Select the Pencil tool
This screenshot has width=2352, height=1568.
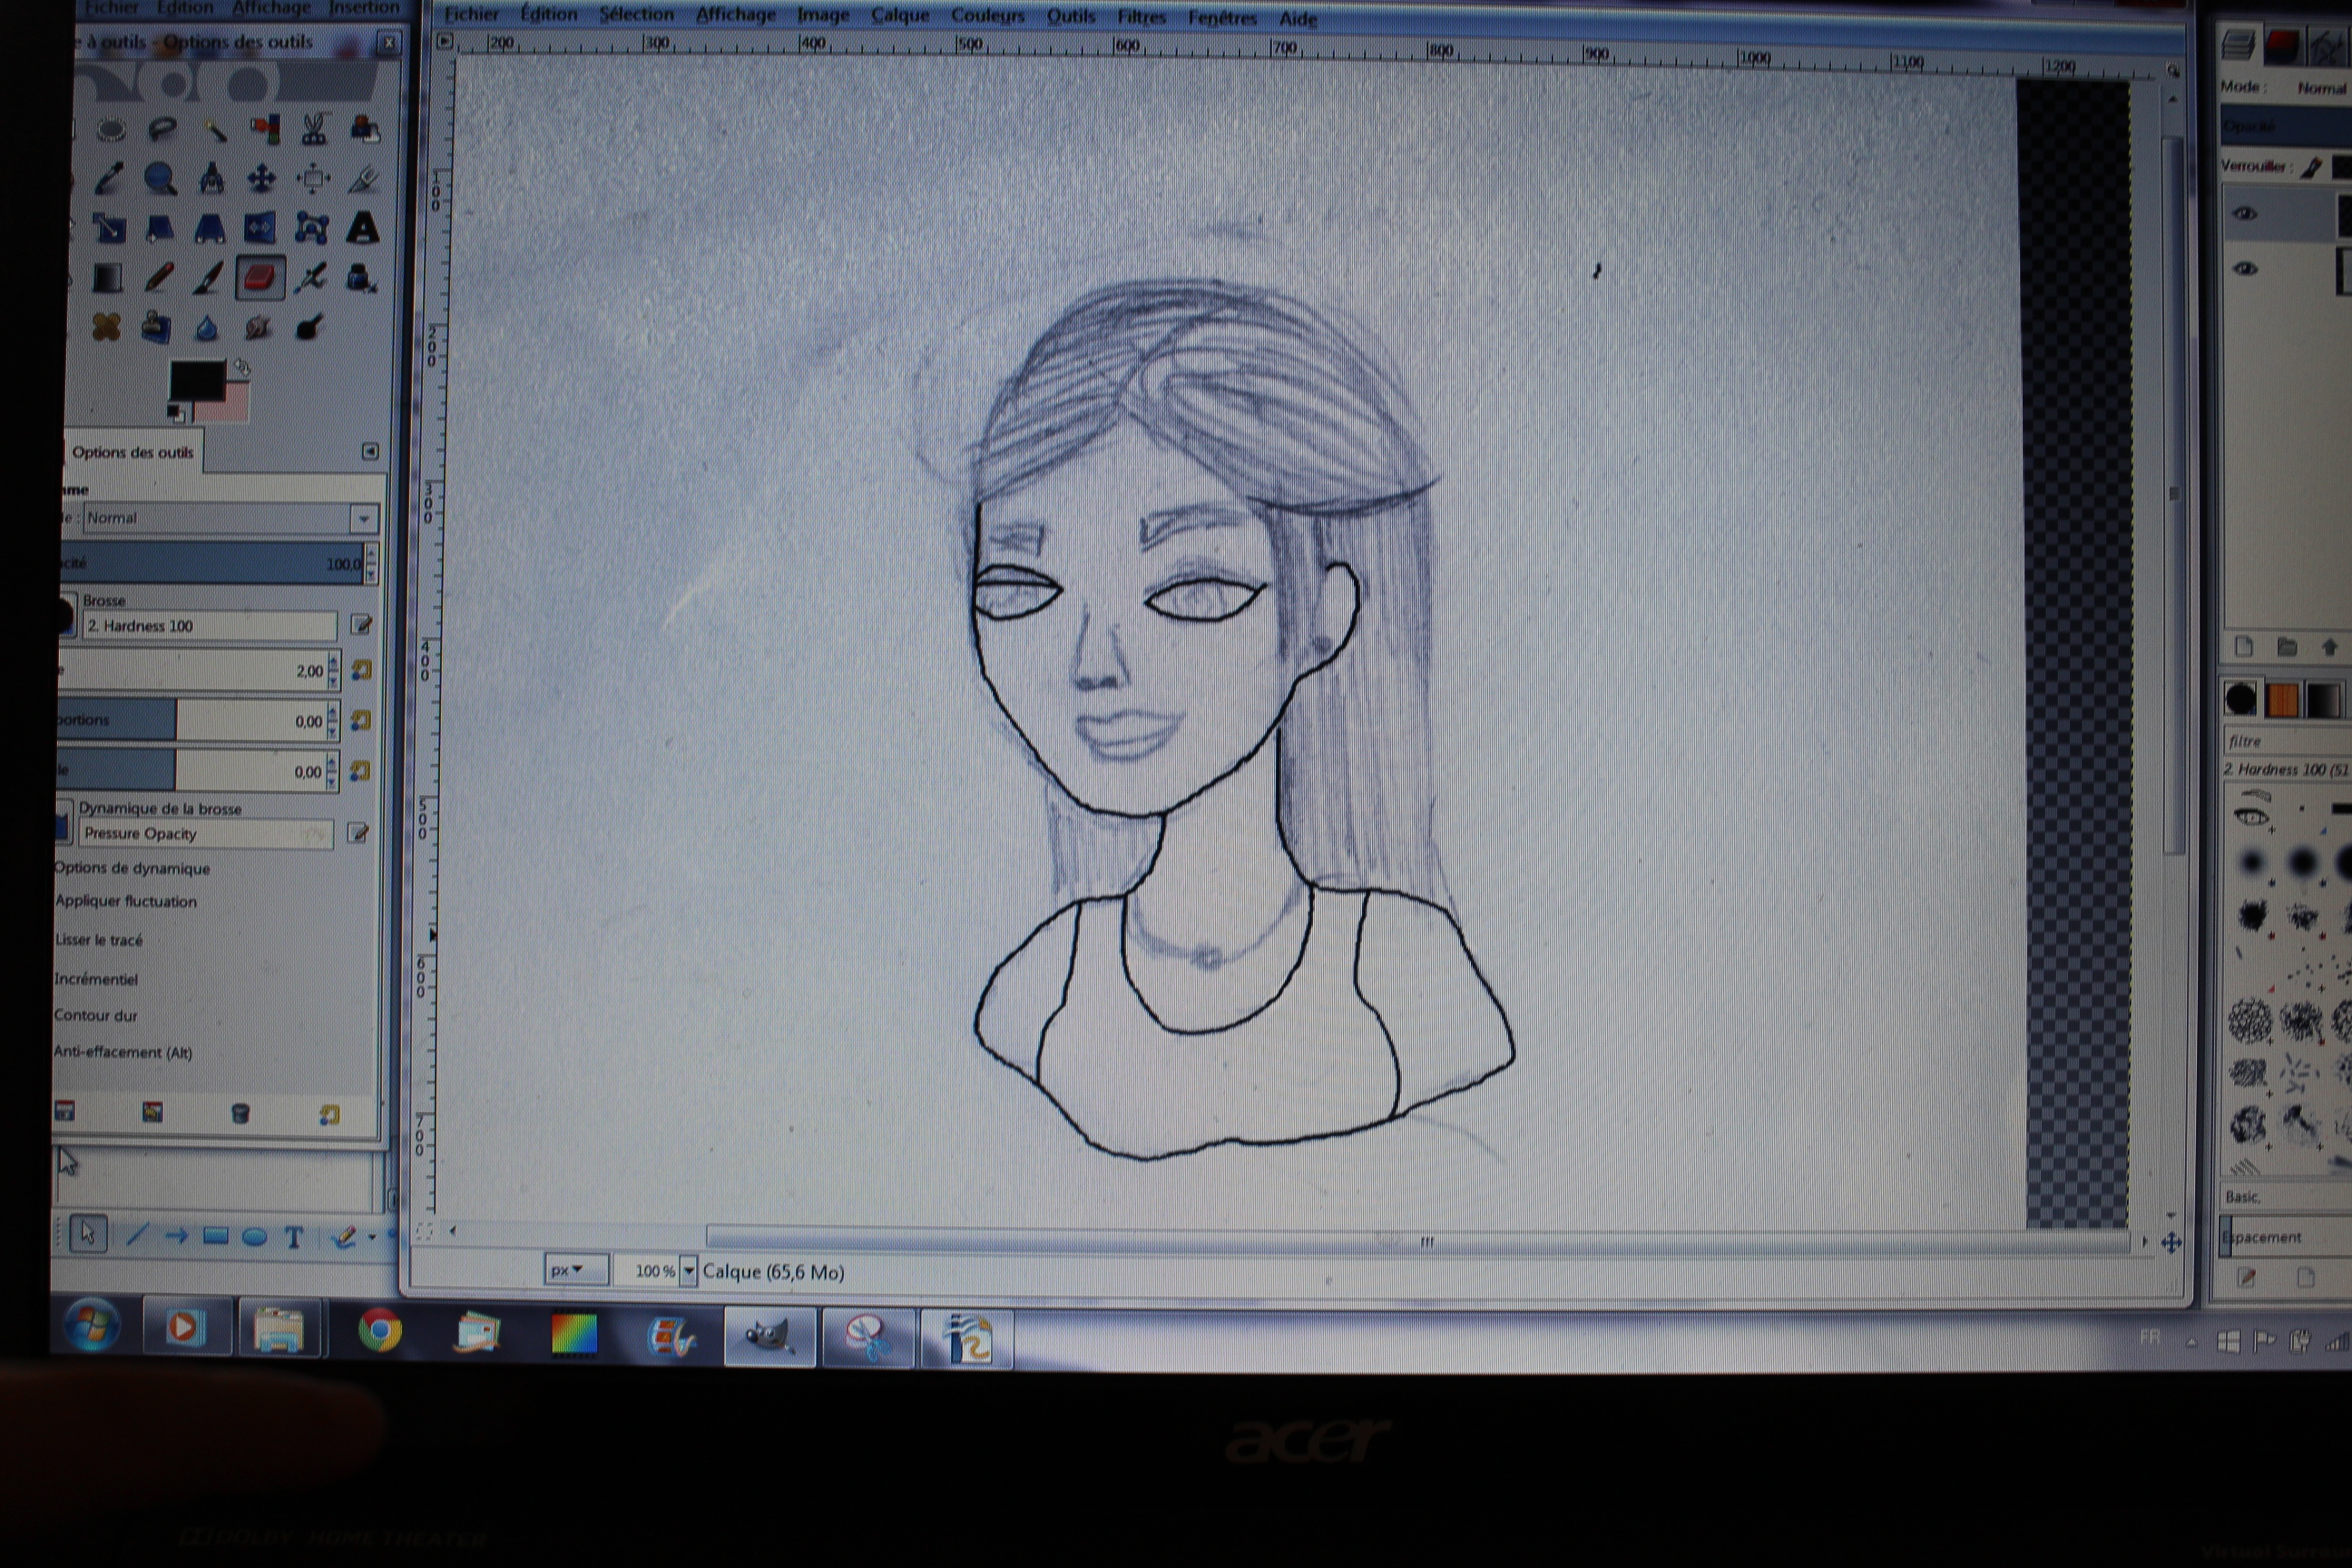pyautogui.click(x=158, y=278)
